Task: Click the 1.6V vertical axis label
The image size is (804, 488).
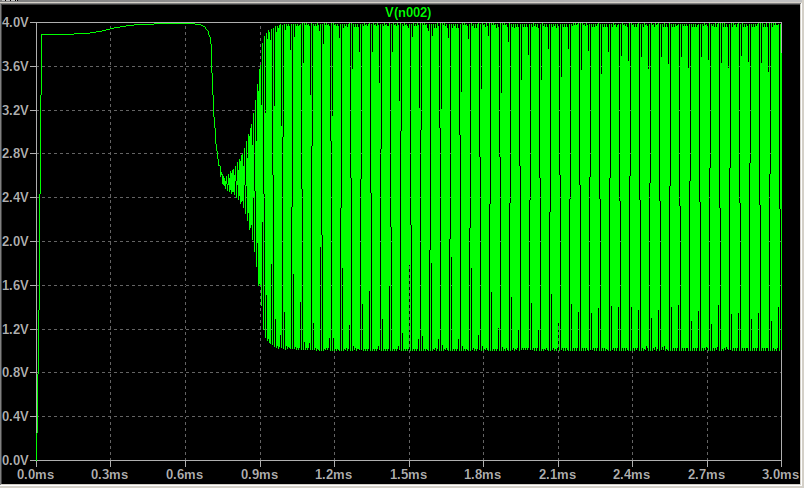Action: (x=16, y=286)
